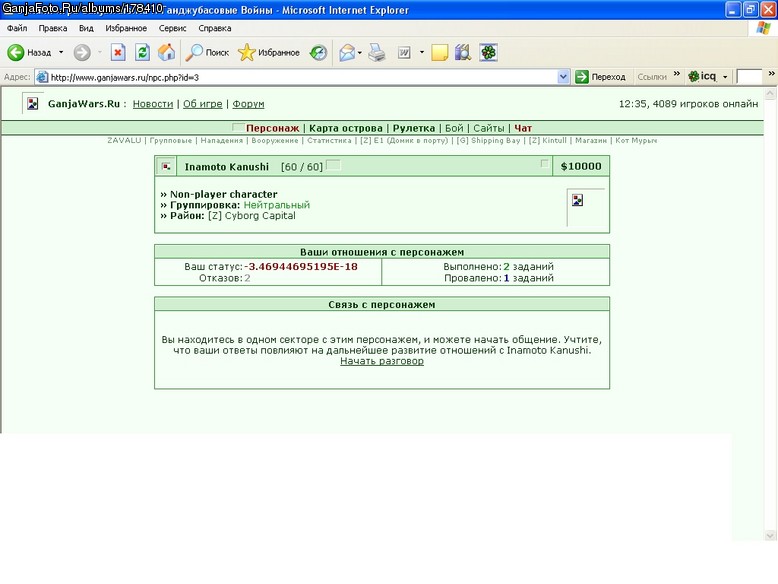
Task: Refresh the page with green arrows icon
Action: 142,52
